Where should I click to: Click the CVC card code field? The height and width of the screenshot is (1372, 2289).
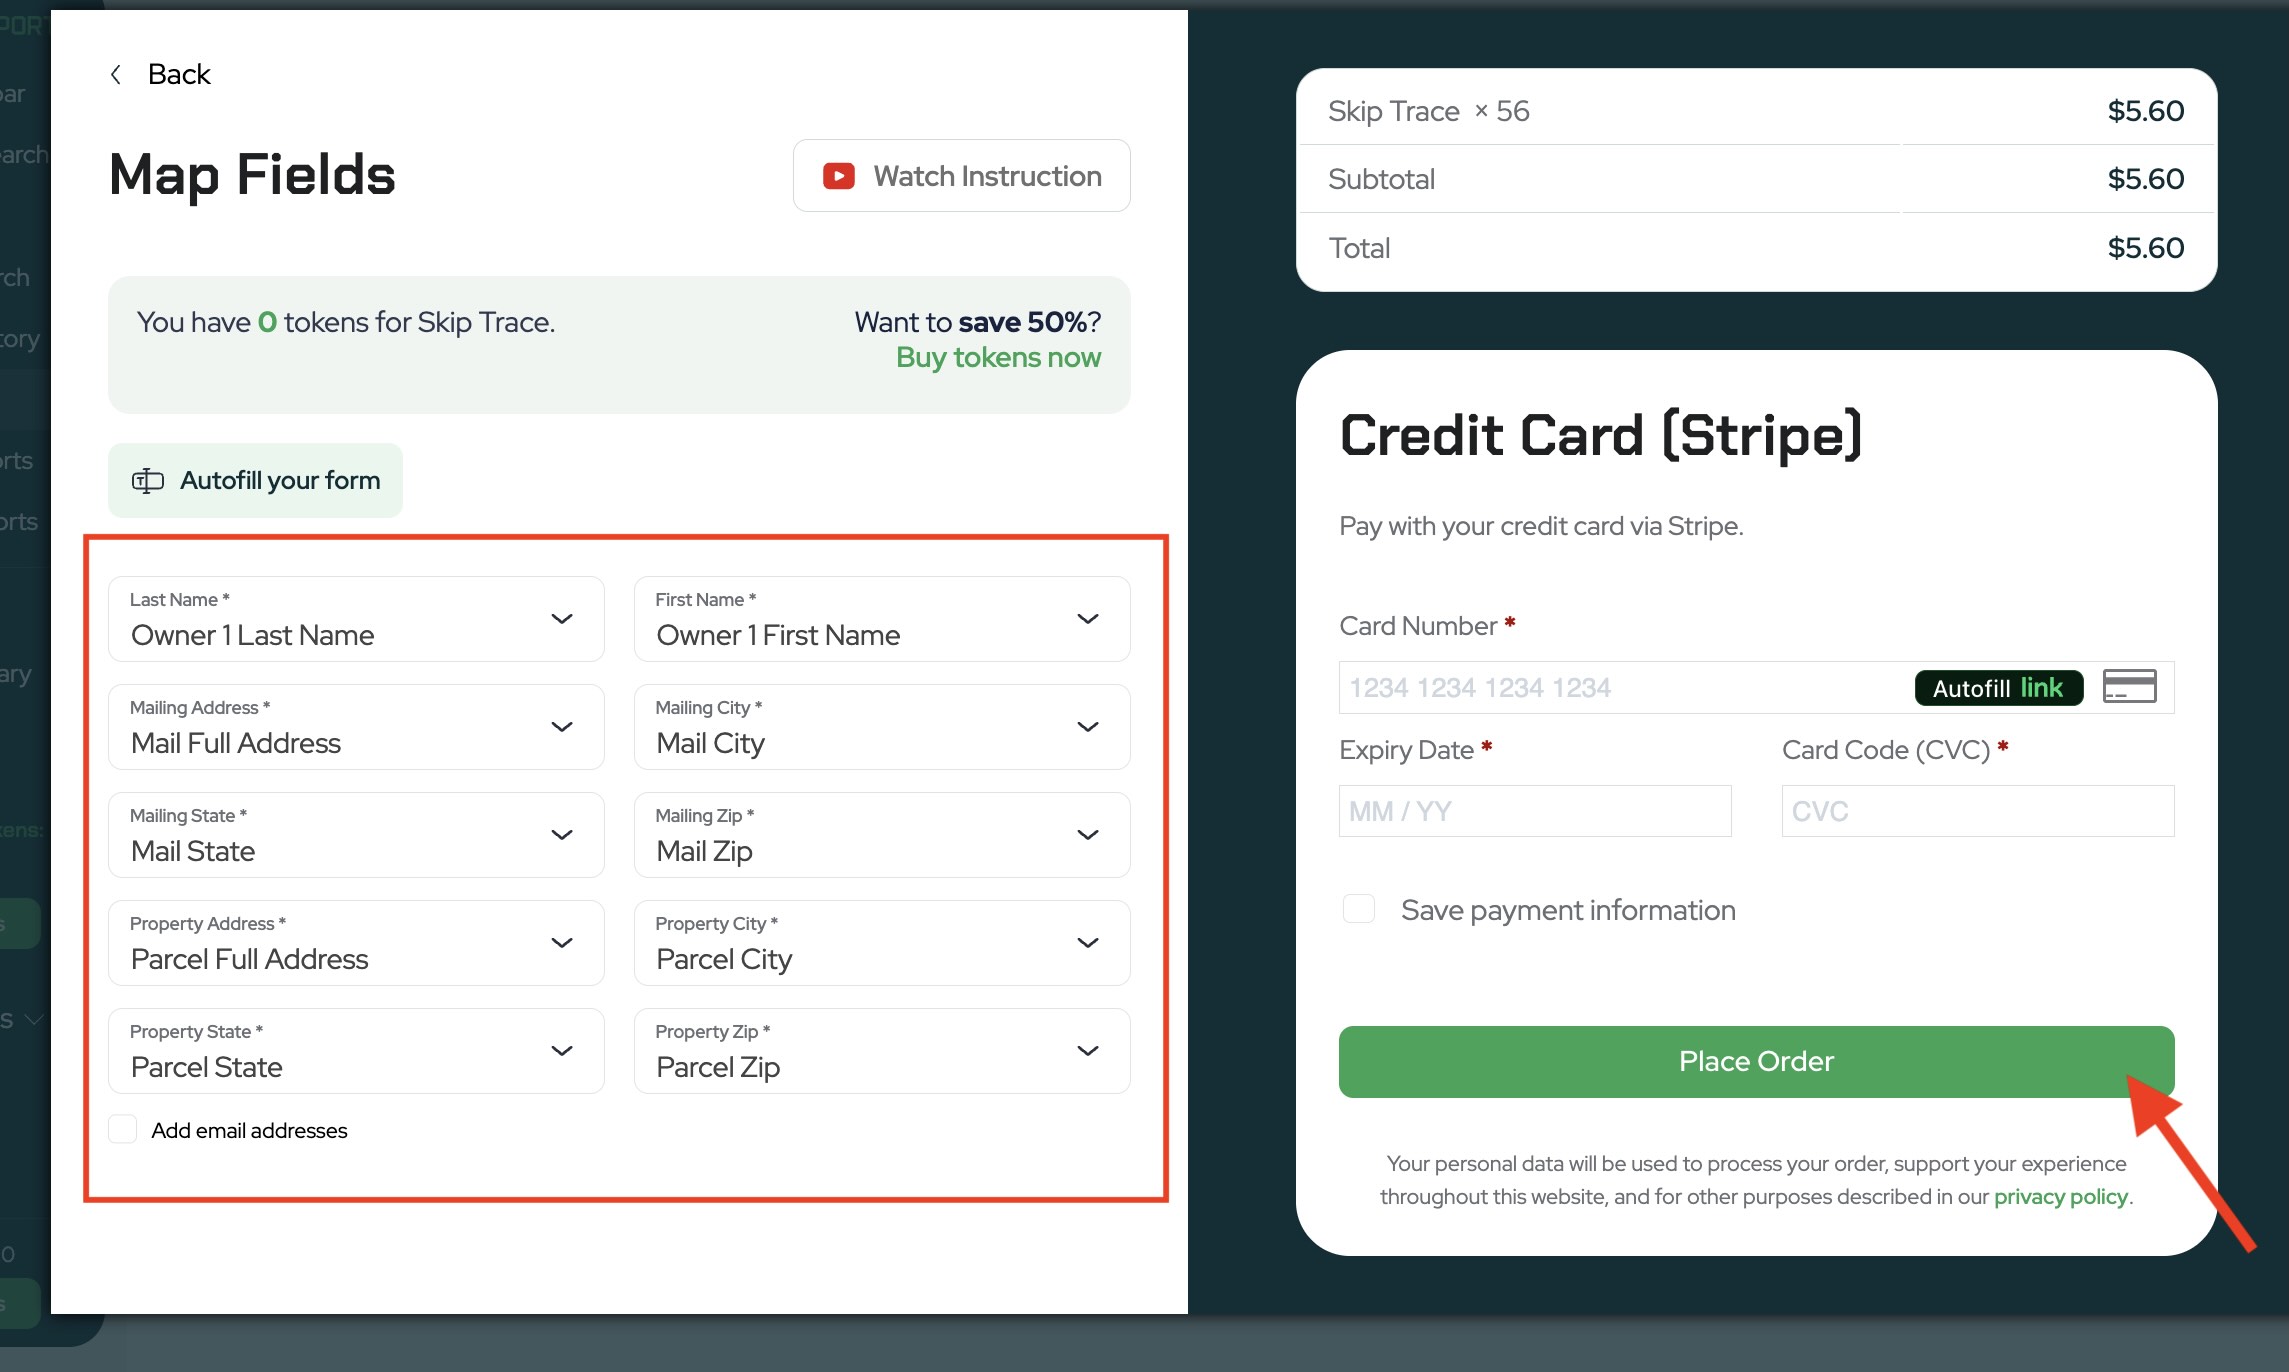1977,811
